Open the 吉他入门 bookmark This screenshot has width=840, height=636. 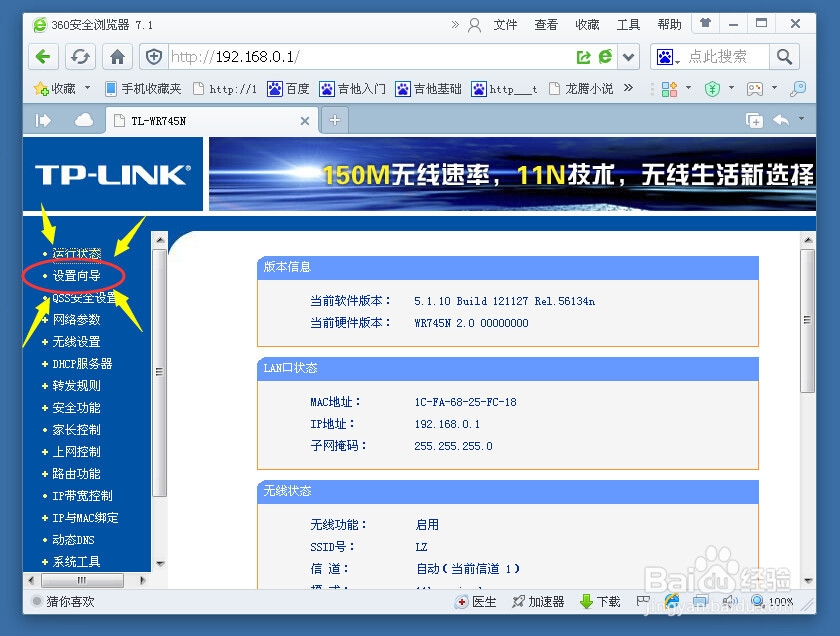coord(352,88)
